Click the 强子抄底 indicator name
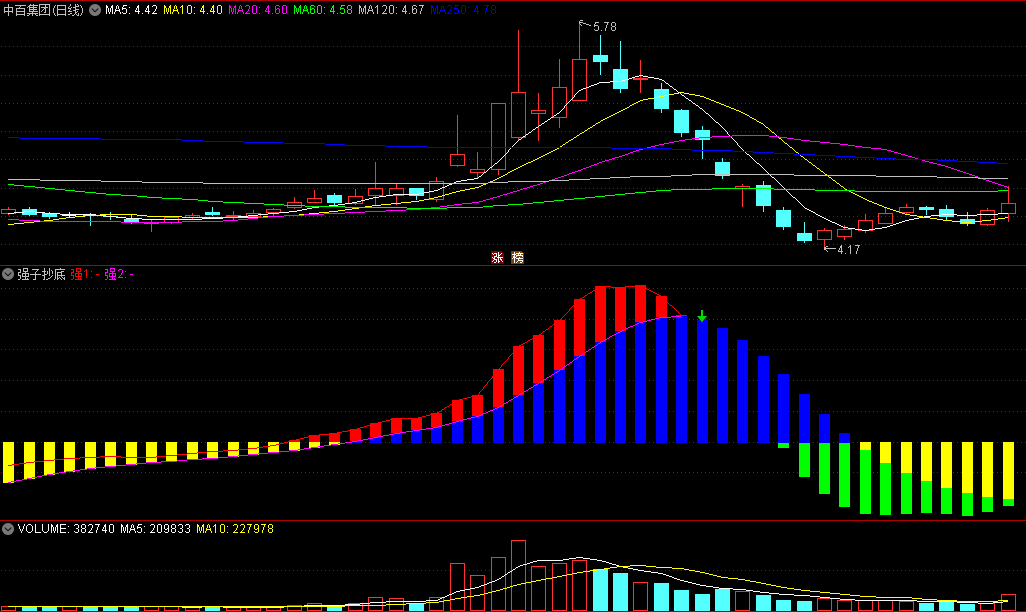1026x612 pixels. click(x=41, y=274)
